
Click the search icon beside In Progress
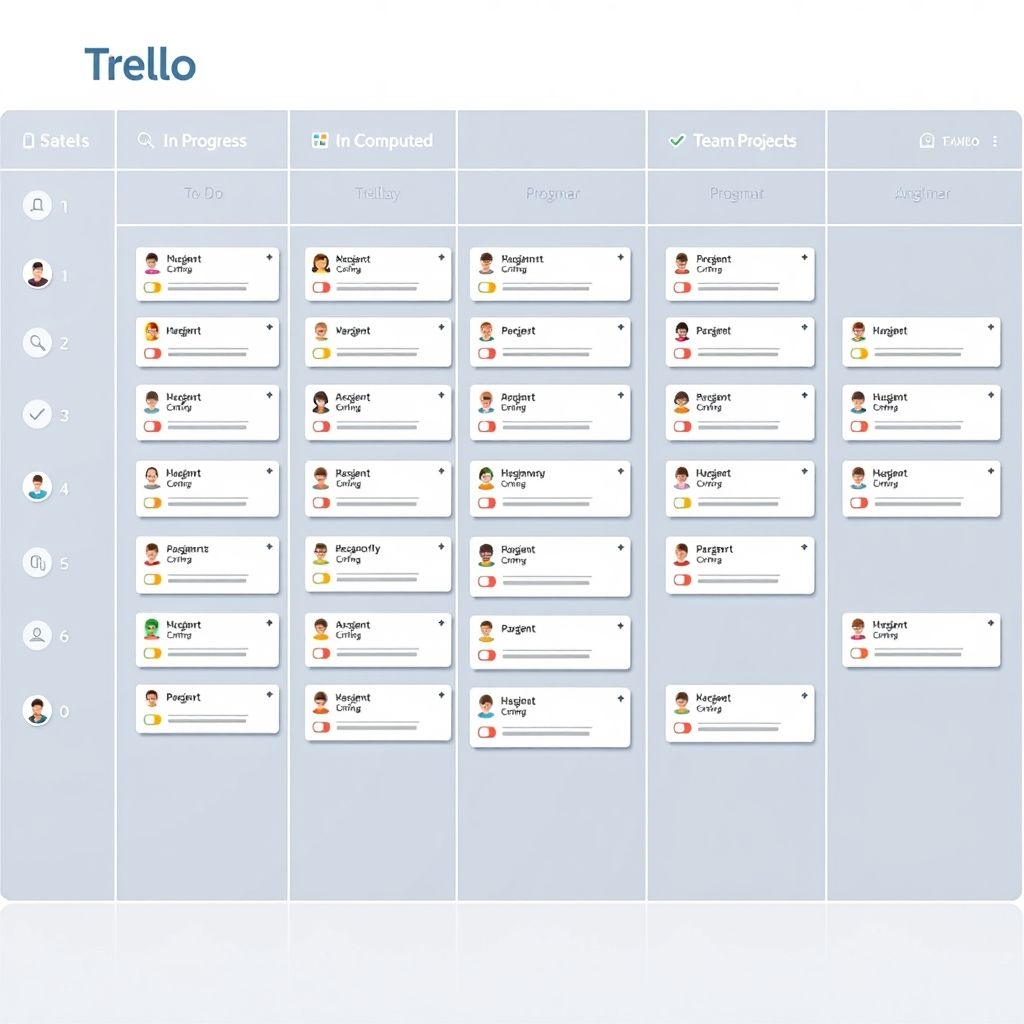tap(146, 140)
